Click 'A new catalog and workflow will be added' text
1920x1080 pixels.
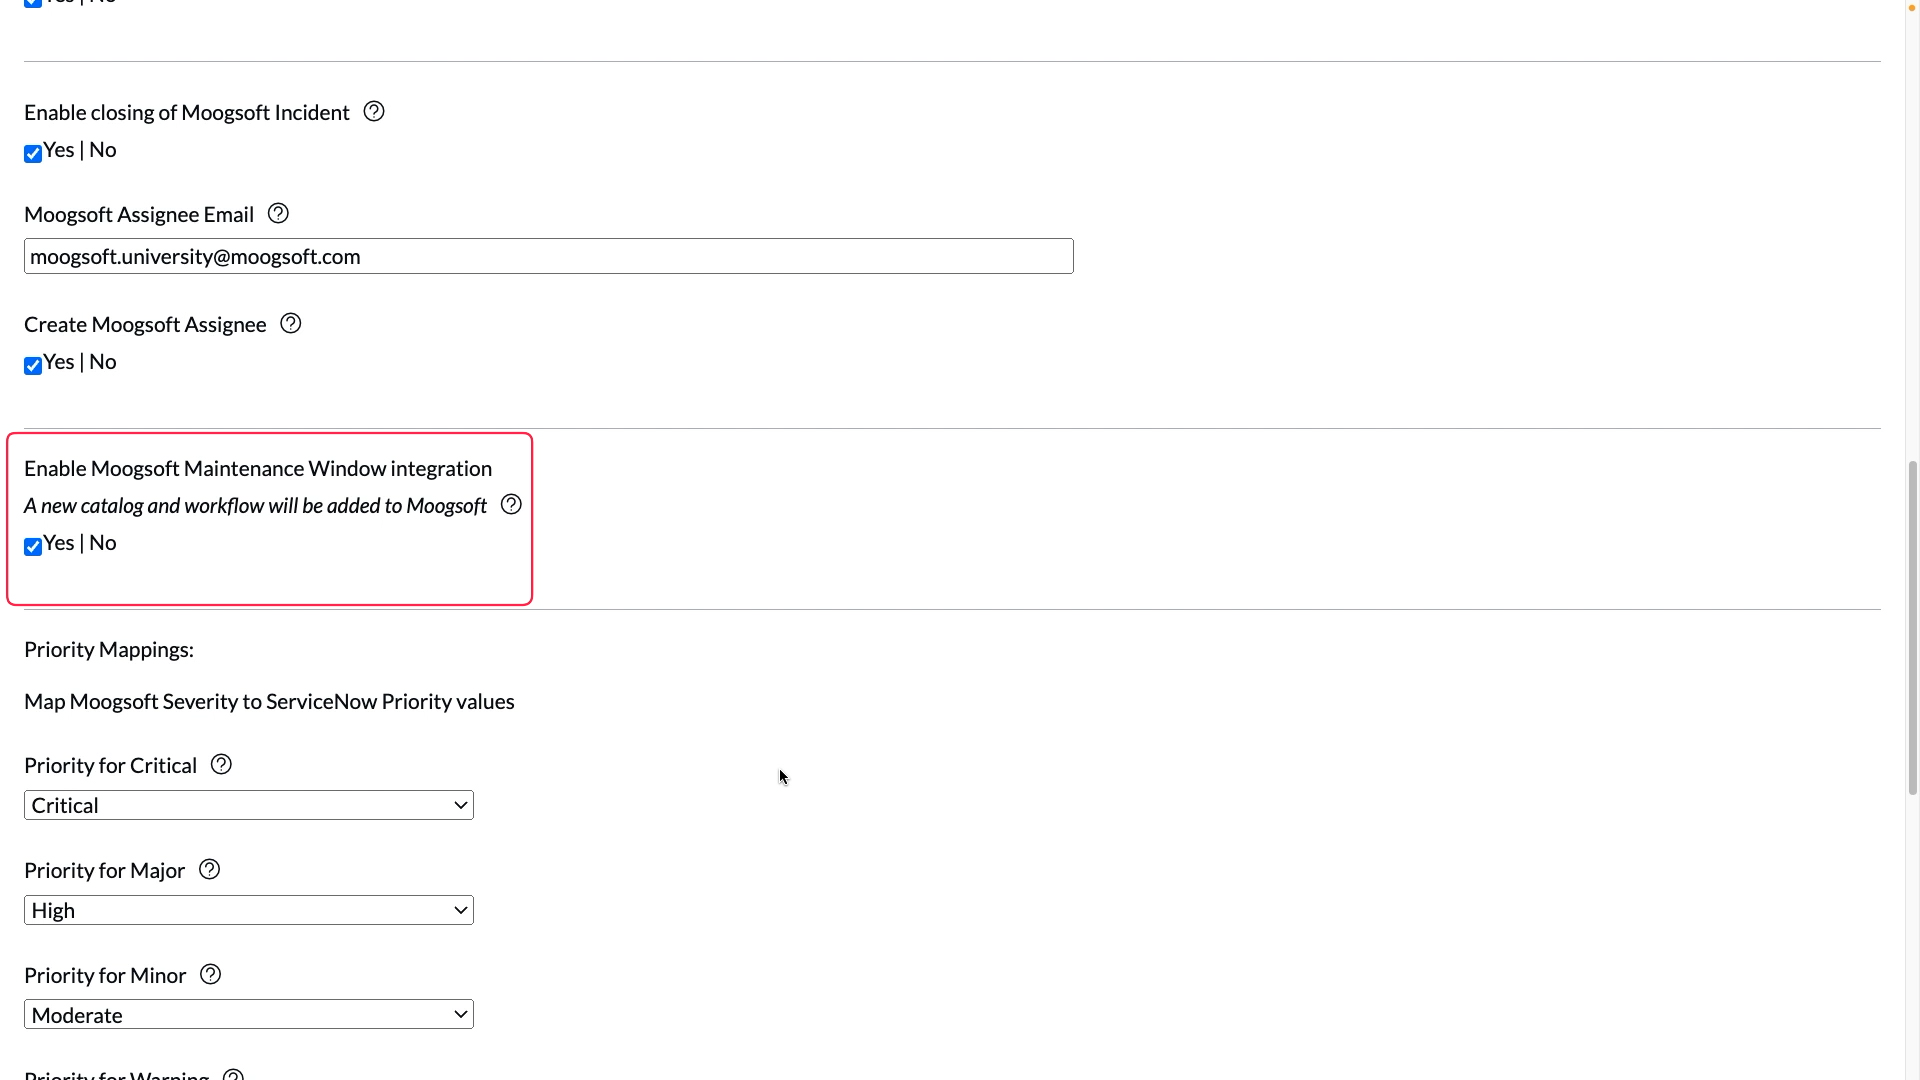coord(255,506)
